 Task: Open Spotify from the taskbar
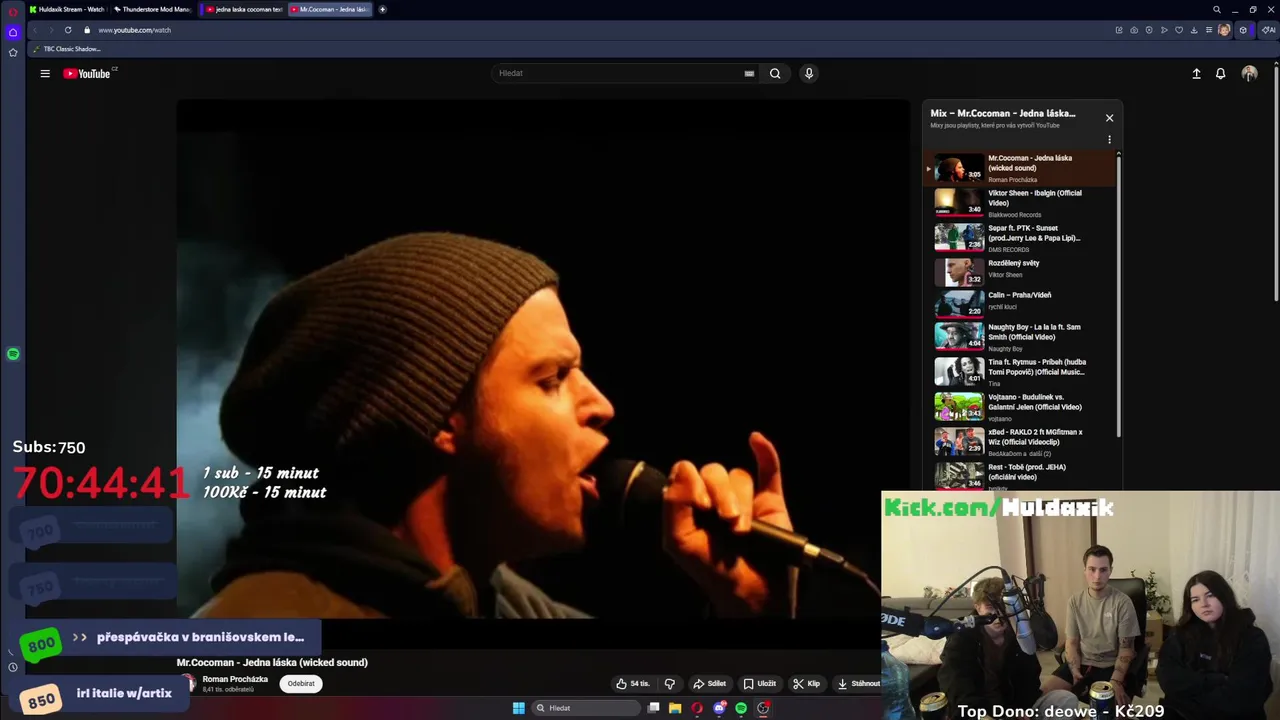[741, 708]
